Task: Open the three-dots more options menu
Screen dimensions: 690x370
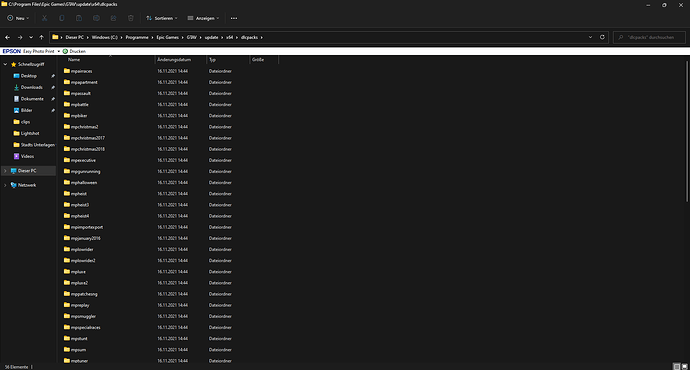Action: pos(234,18)
